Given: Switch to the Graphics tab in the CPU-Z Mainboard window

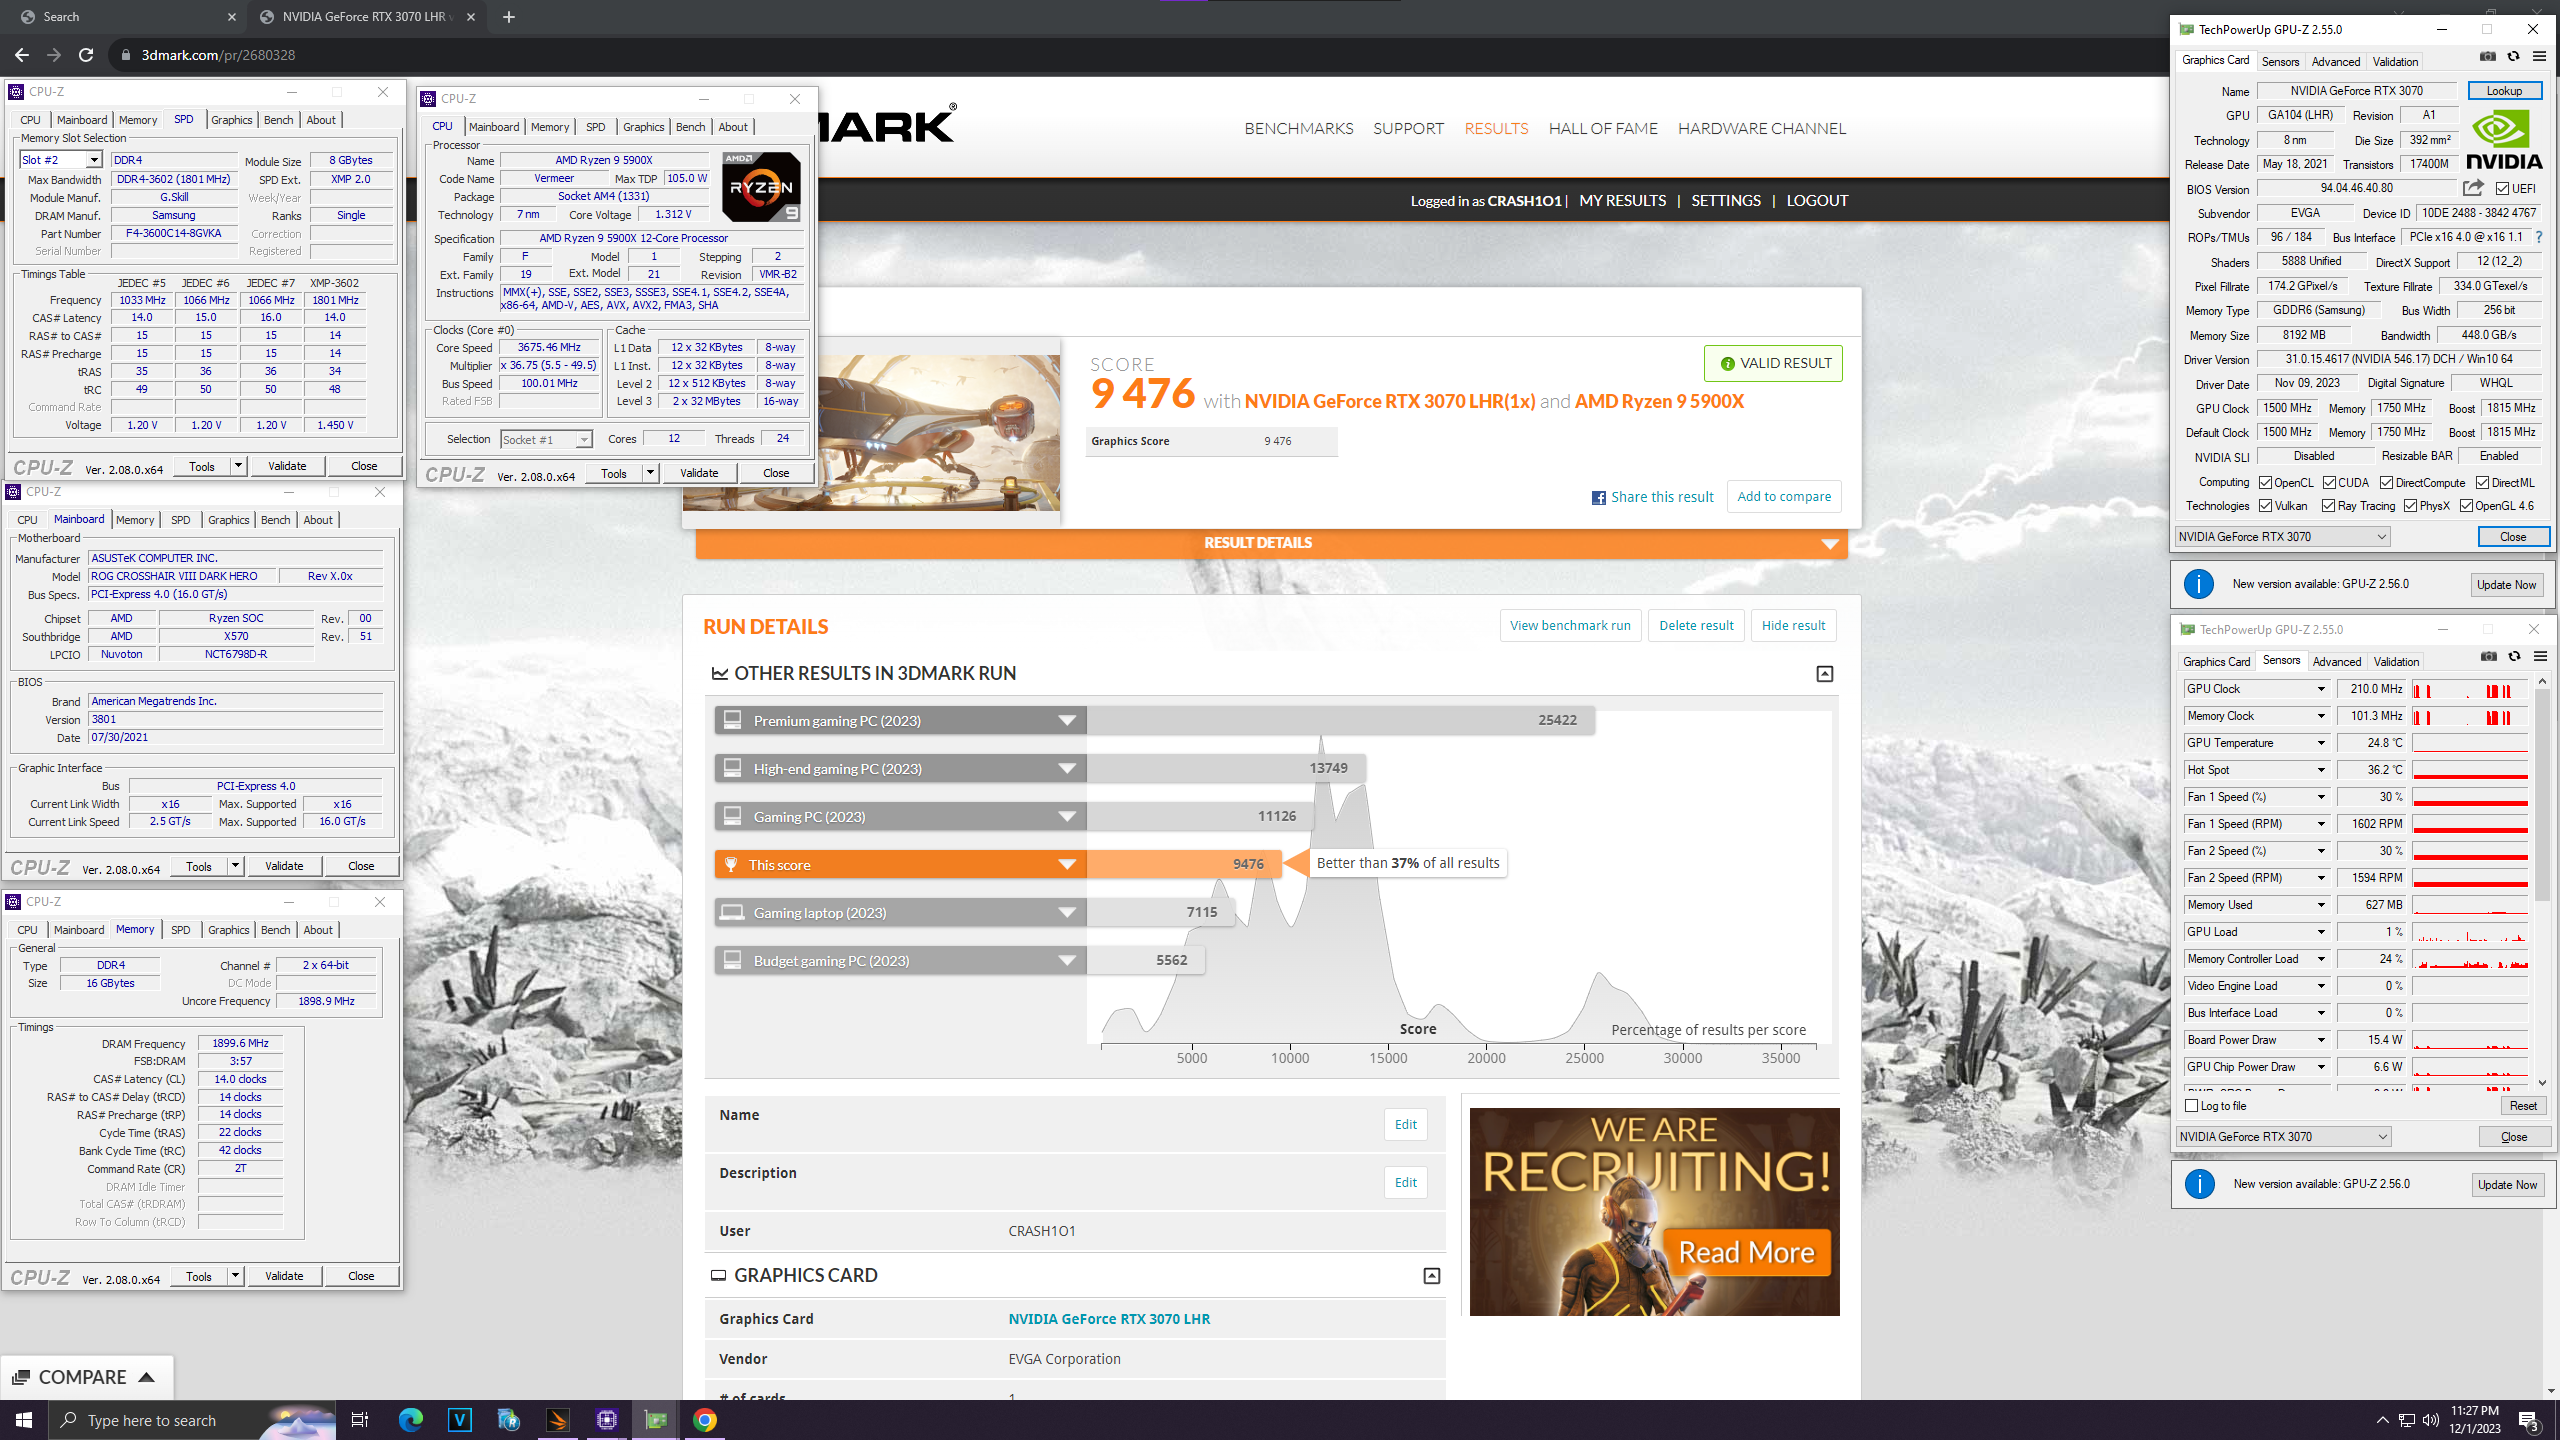Looking at the screenshot, I should pyautogui.click(x=228, y=520).
